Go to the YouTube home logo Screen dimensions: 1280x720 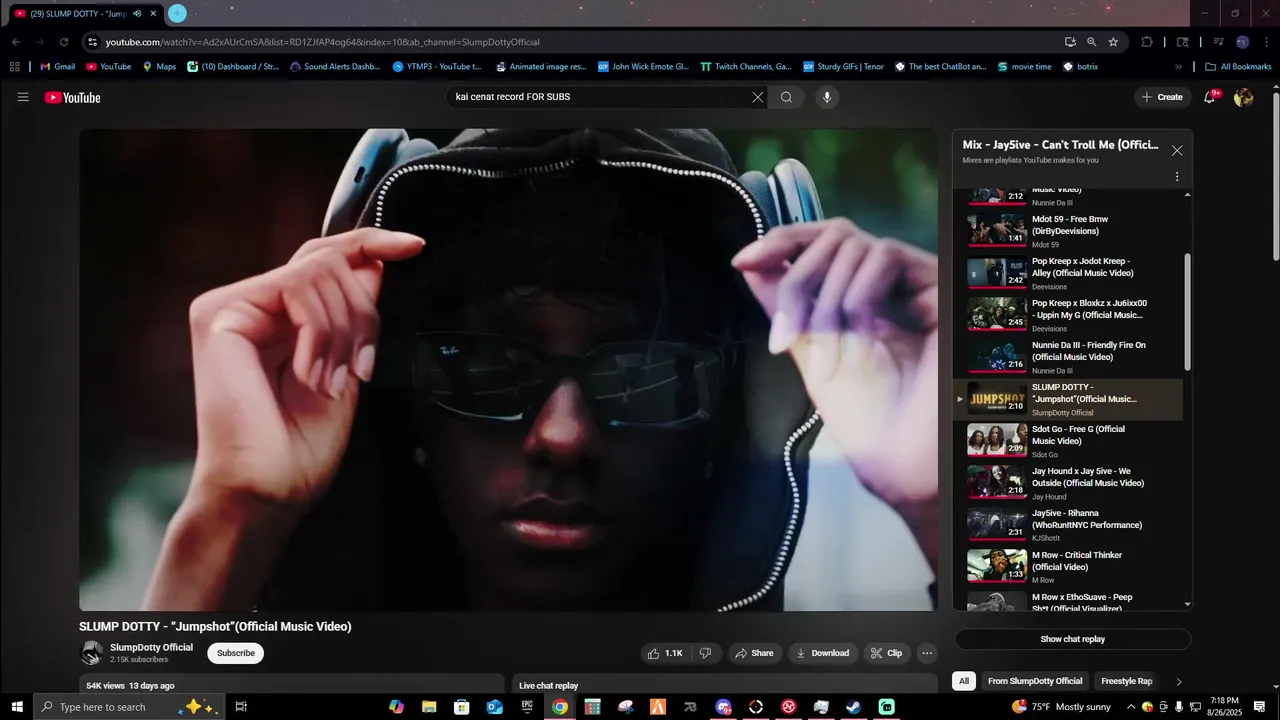(72, 97)
